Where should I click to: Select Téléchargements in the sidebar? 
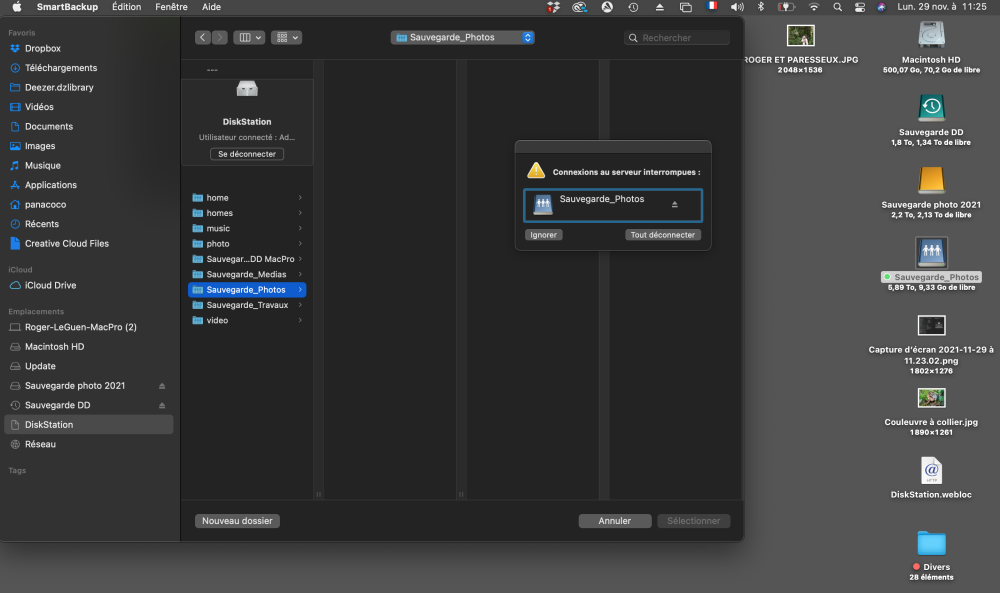point(89,68)
